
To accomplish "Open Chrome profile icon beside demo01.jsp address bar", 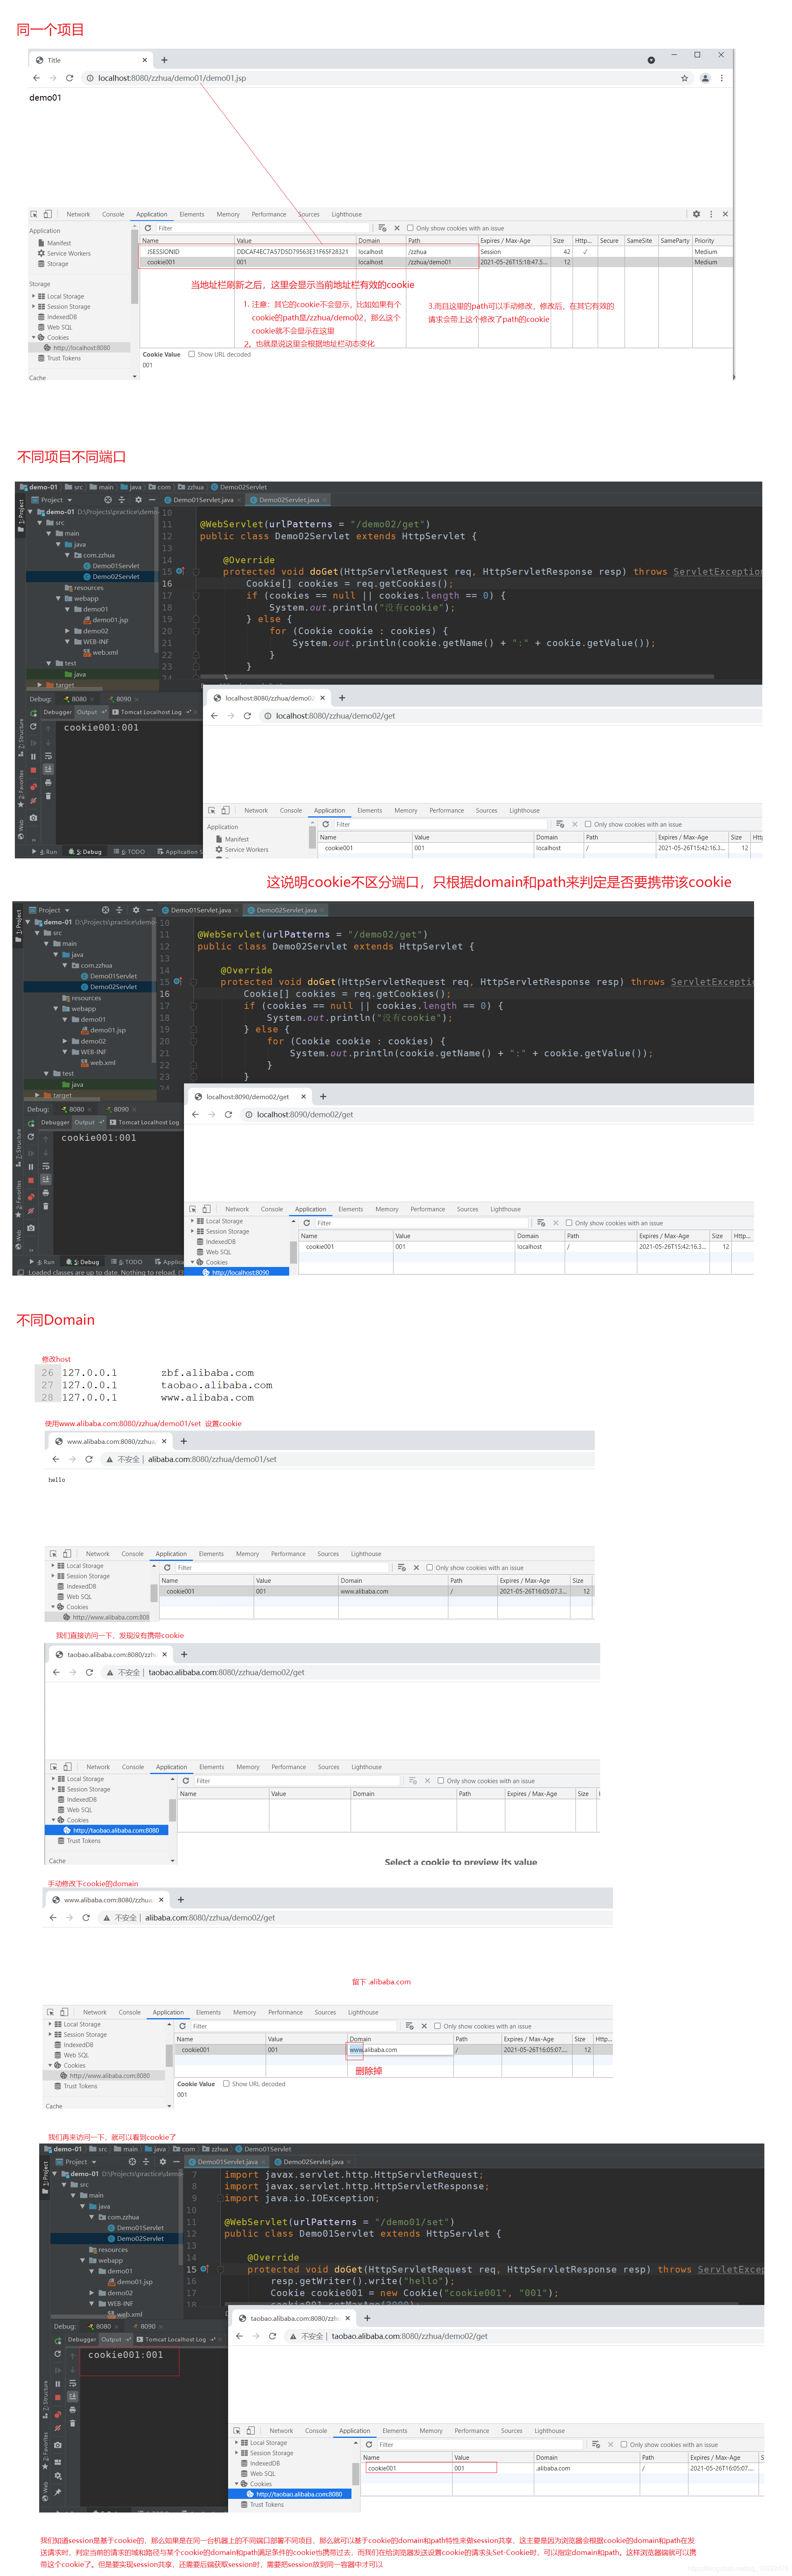I will 705,78.
